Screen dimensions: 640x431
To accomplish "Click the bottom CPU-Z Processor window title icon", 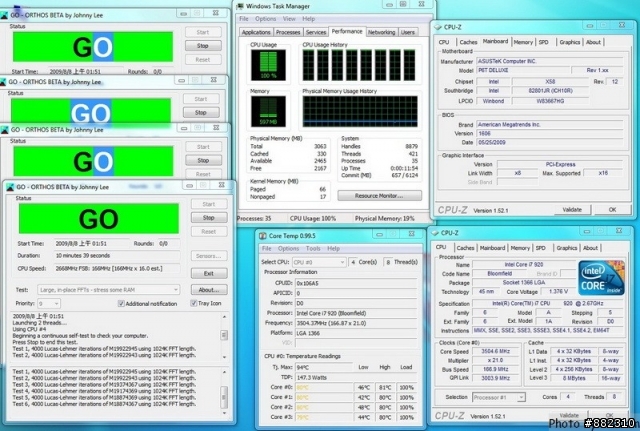I will (x=435, y=233).
